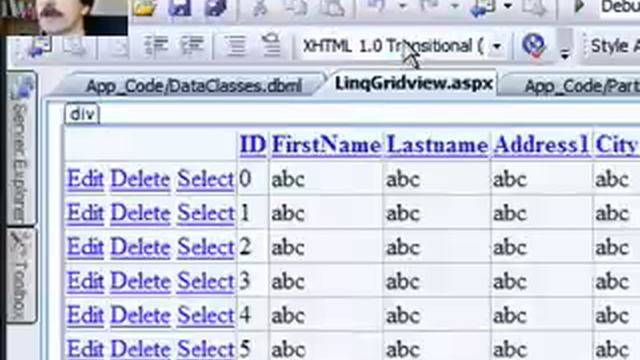Click the Navigate Backward icon

click(x=483, y=7)
